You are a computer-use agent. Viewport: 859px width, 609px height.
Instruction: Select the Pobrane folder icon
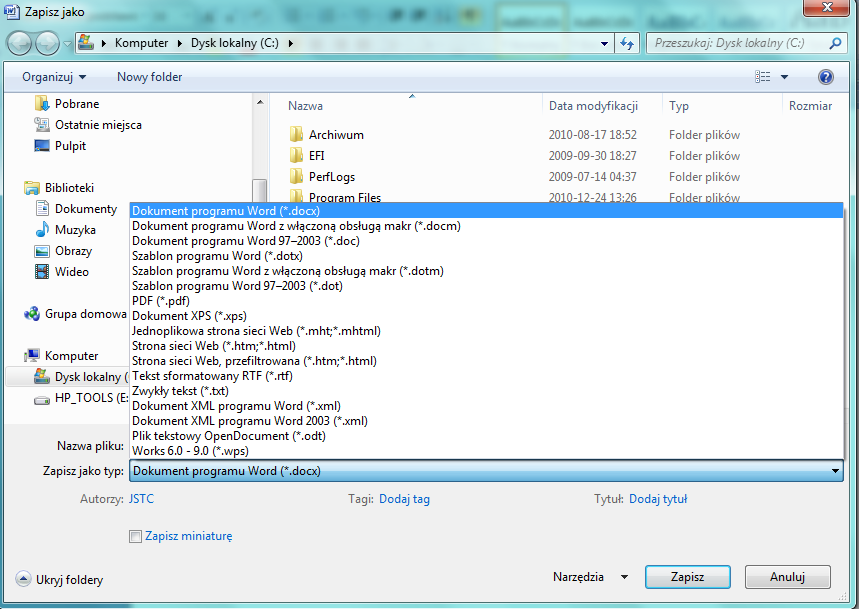coord(42,104)
